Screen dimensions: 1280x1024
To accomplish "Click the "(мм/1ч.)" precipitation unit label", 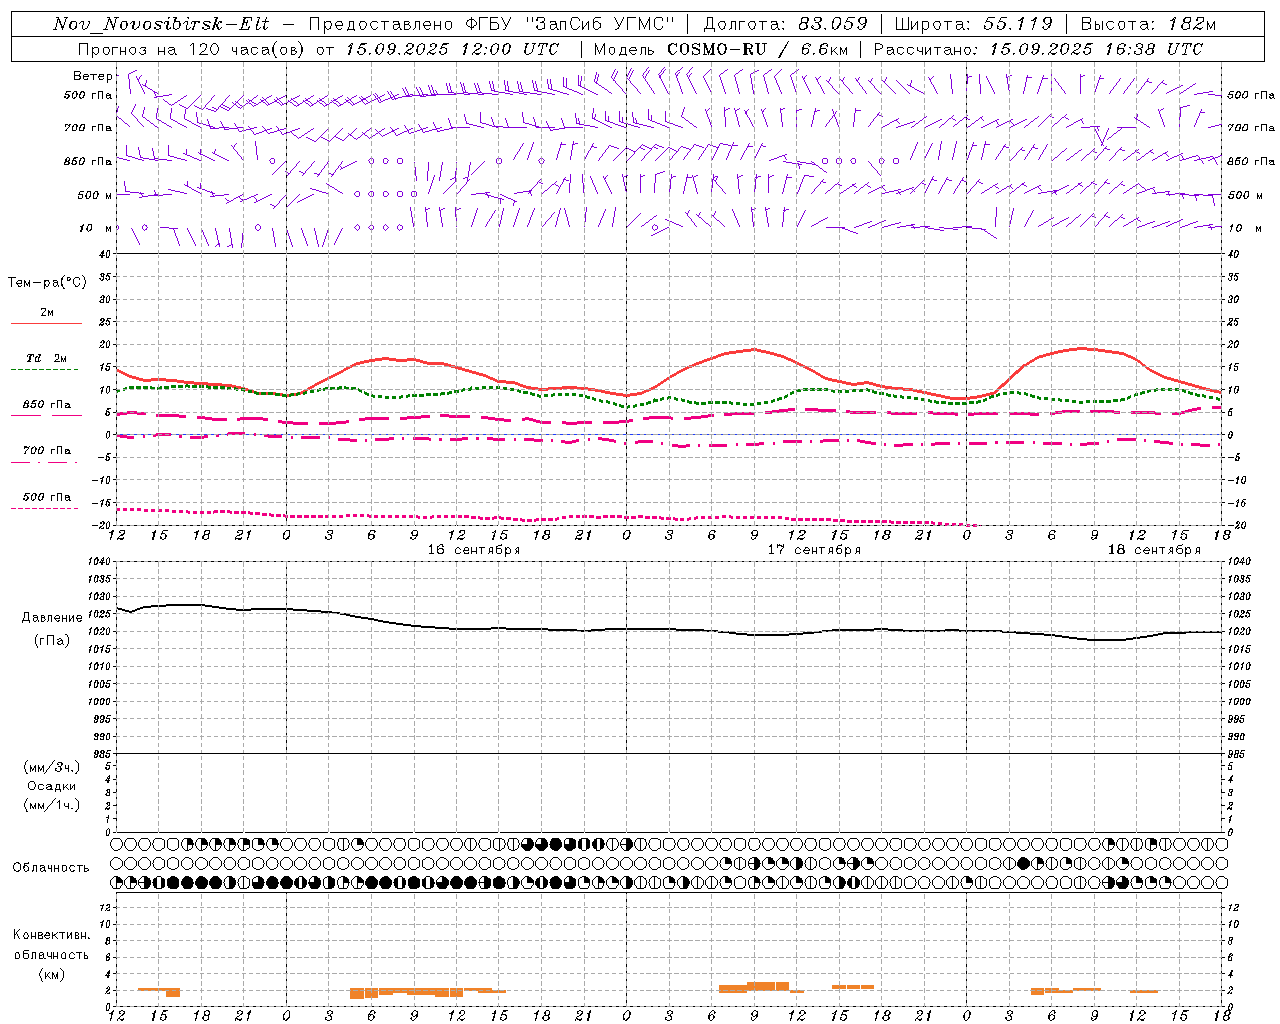I will point(52,805).
